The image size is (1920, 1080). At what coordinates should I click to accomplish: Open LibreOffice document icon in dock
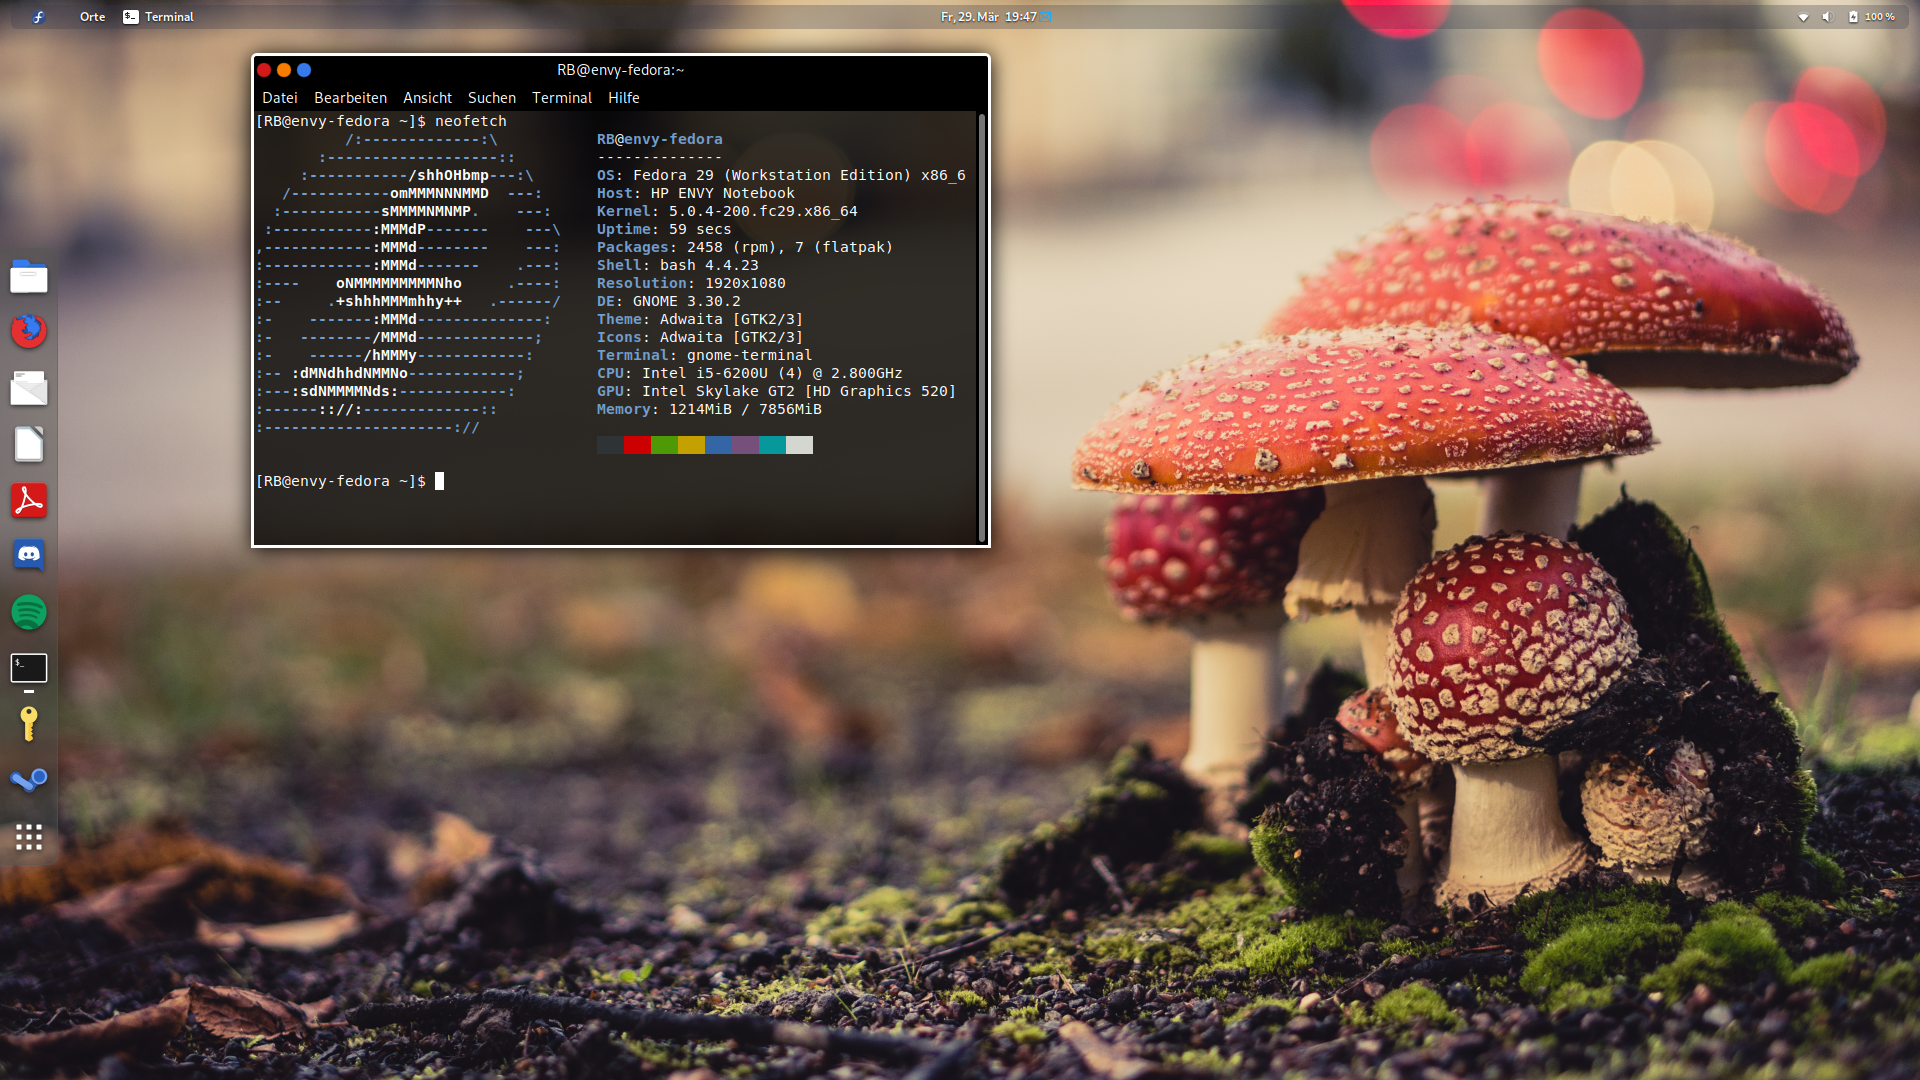29,444
